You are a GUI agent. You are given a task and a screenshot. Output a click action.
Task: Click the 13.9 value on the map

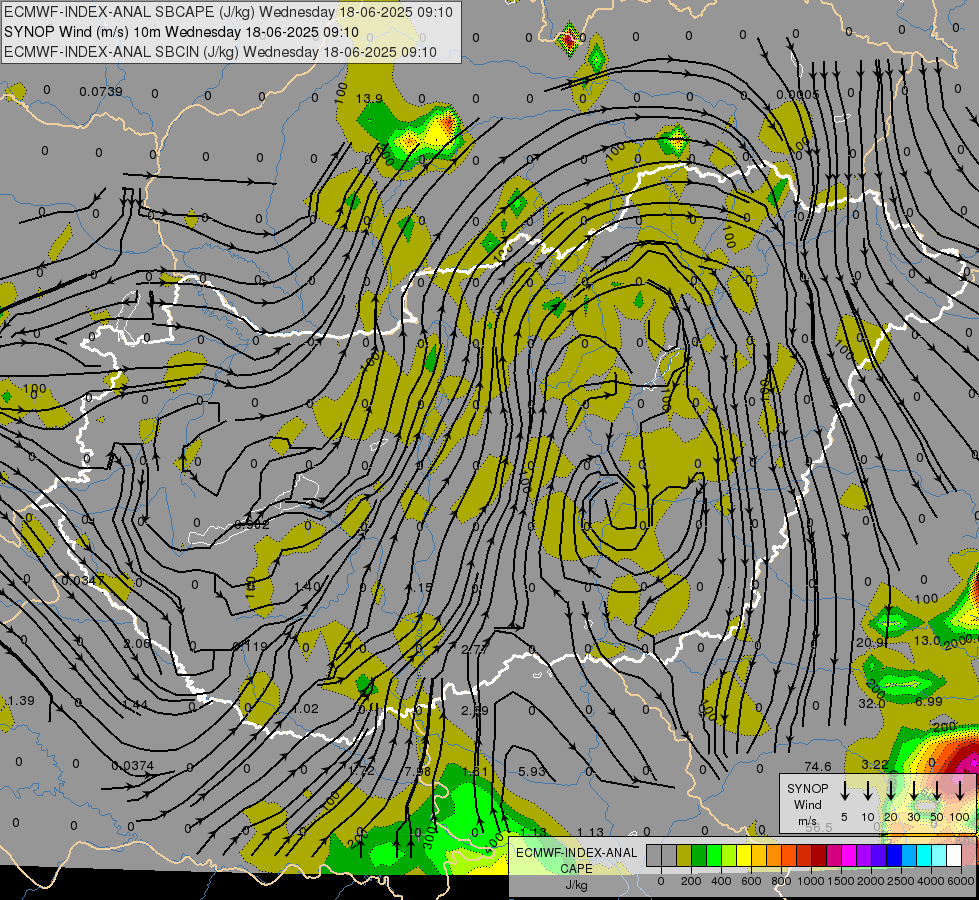[x=369, y=99]
